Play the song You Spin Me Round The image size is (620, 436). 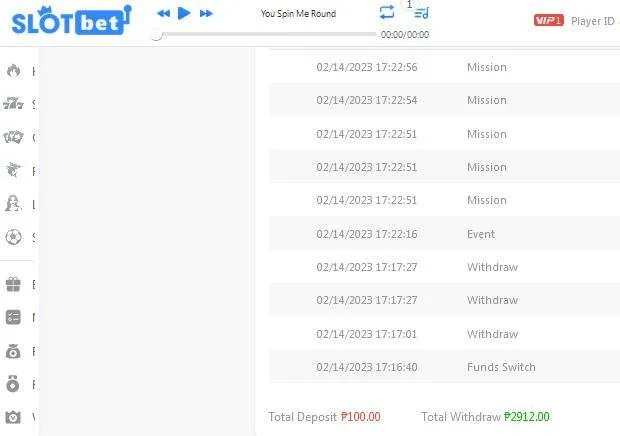pos(184,13)
